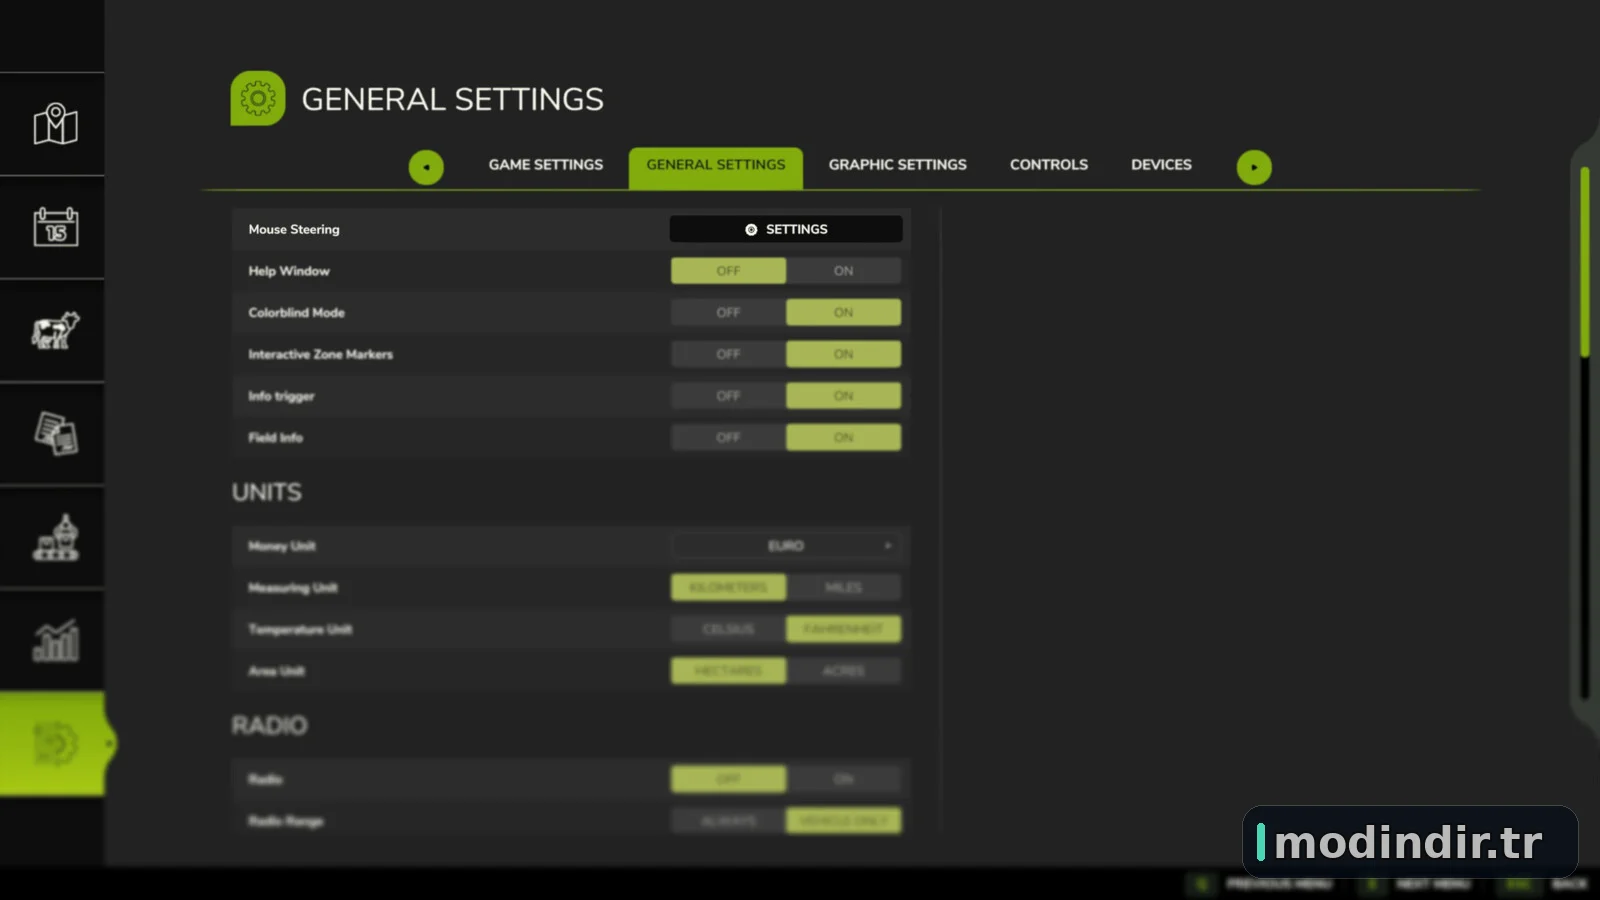The width and height of the screenshot is (1600, 900).
Task: Open the Graphic Settings tab
Action: pos(898,165)
